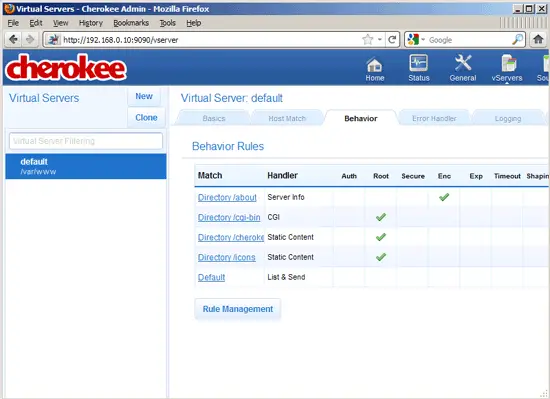550x399 pixels.
Task: Open the Directory /cgi-bin rule link
Action: coord(229,217)
